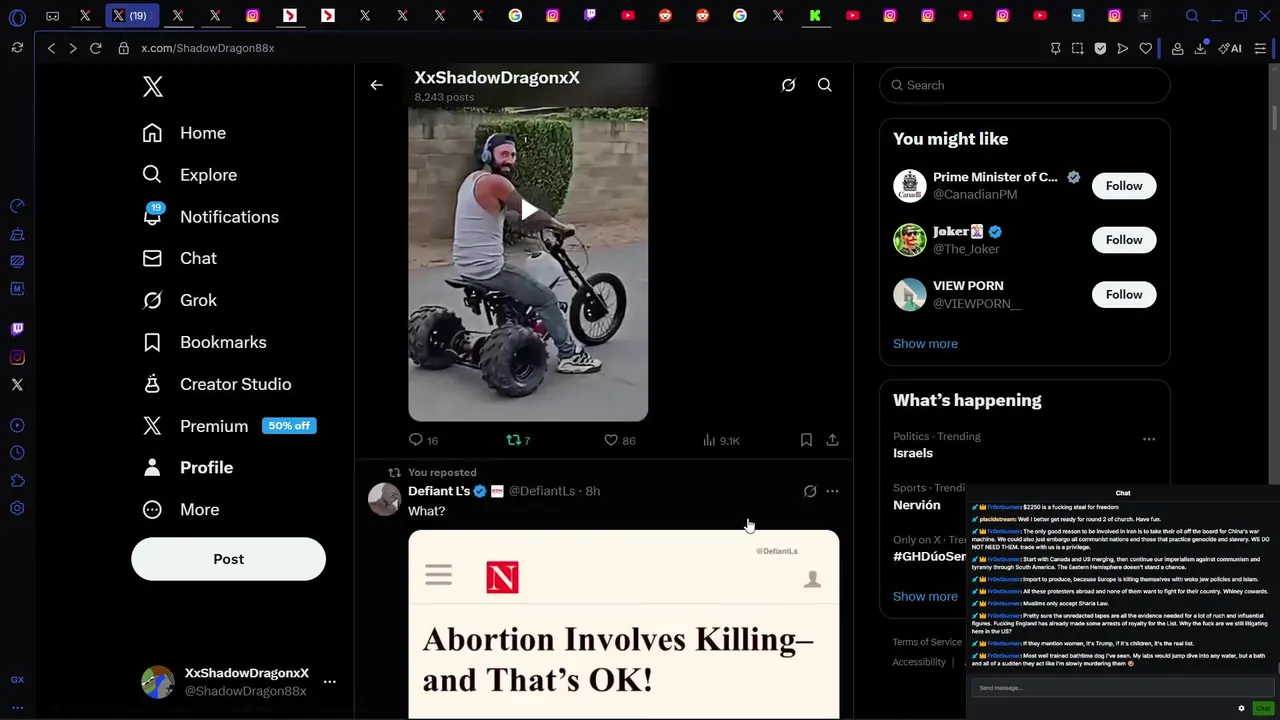
Task: Switch to the active X (19) tab
Action: 131,16
